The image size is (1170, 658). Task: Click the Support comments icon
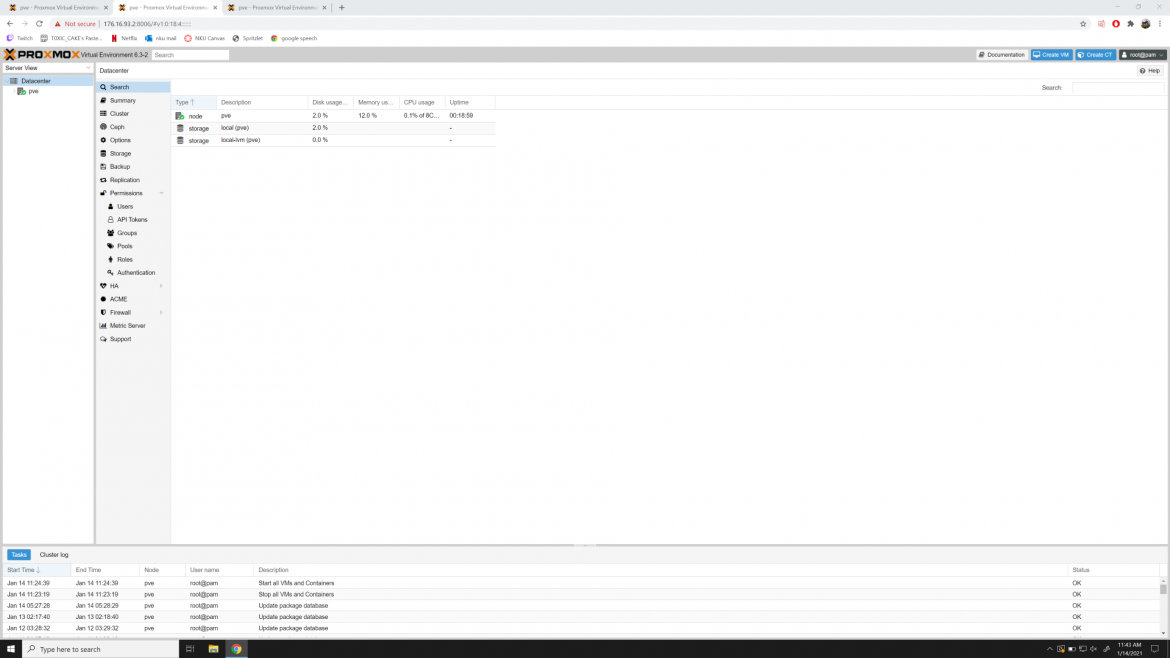[x=103, y=339]
